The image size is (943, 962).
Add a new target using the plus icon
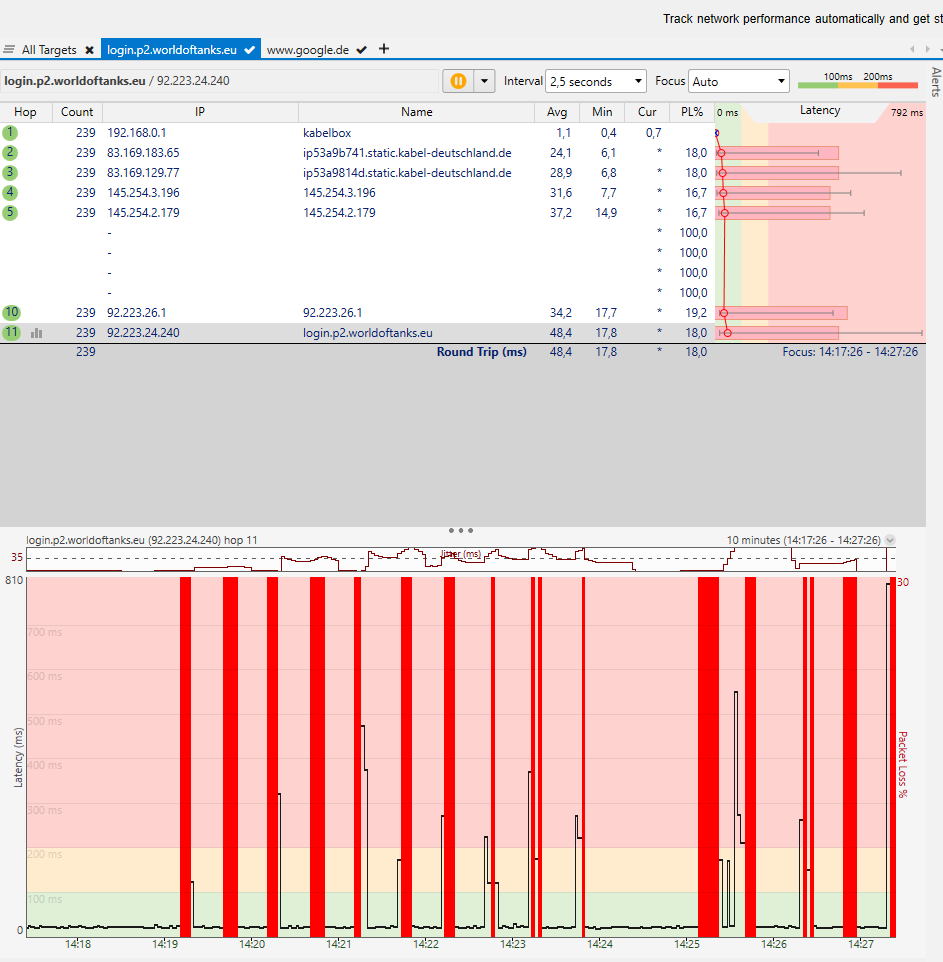(x=381, y=49)
